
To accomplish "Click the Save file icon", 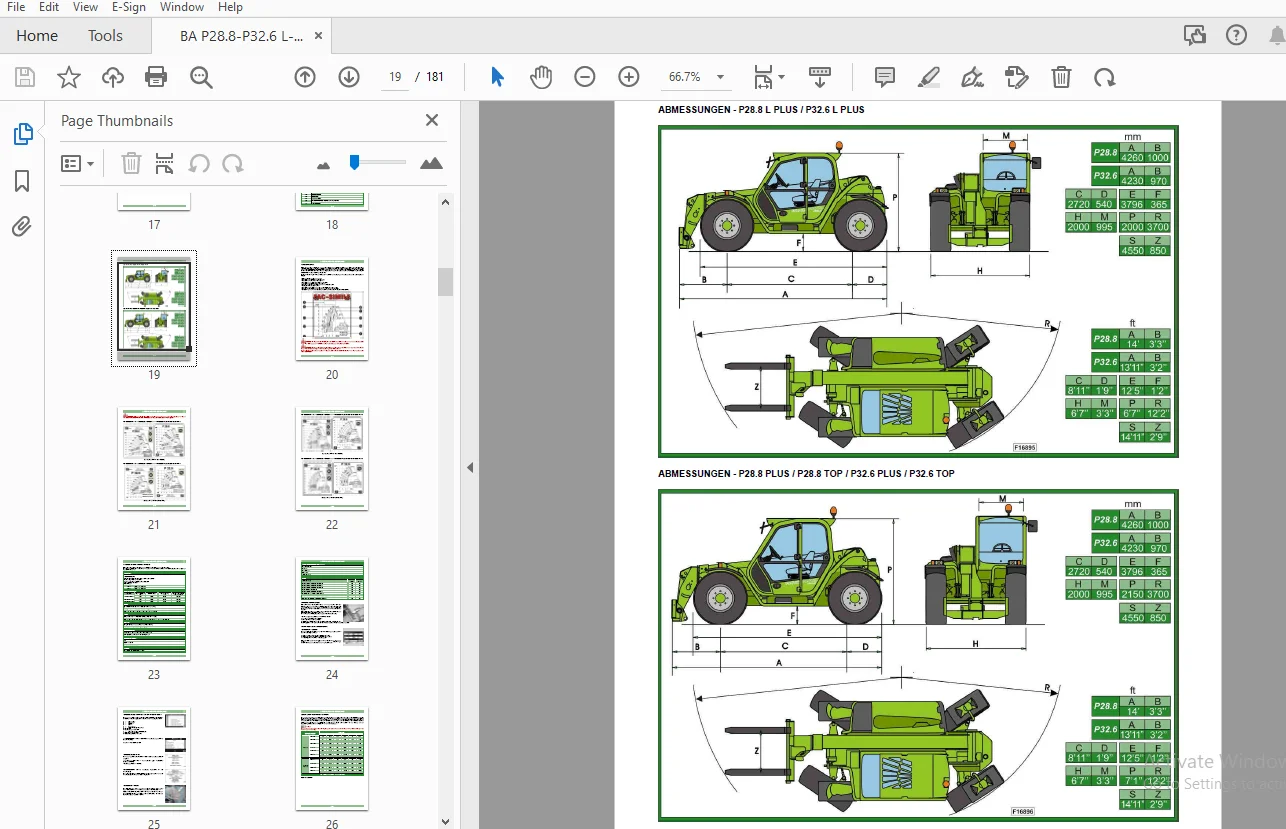I will 25,77.
